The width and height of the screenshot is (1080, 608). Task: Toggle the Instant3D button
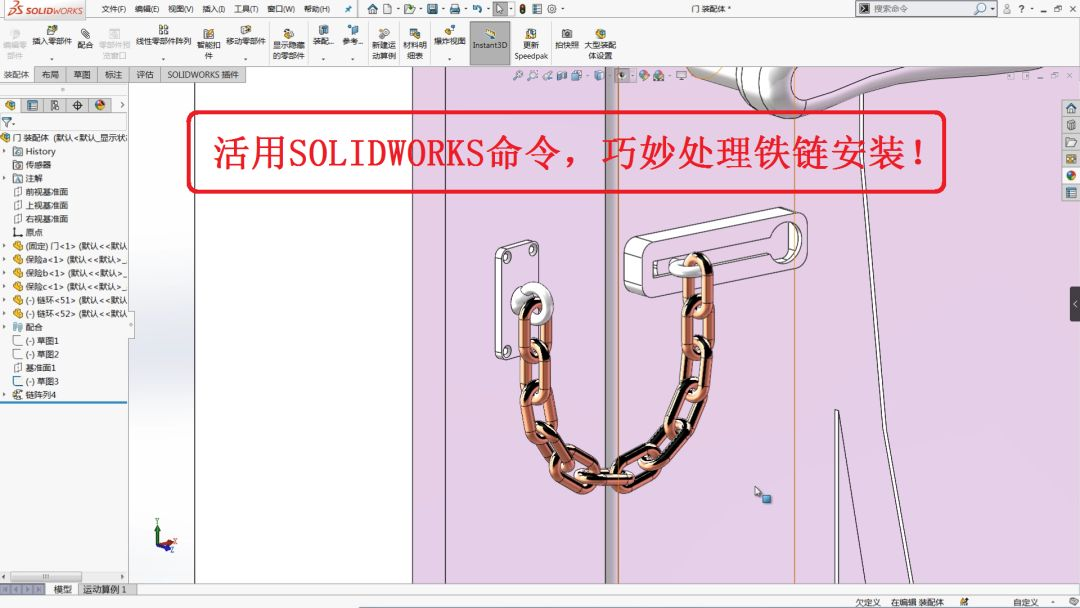click(x=490, y=43)
